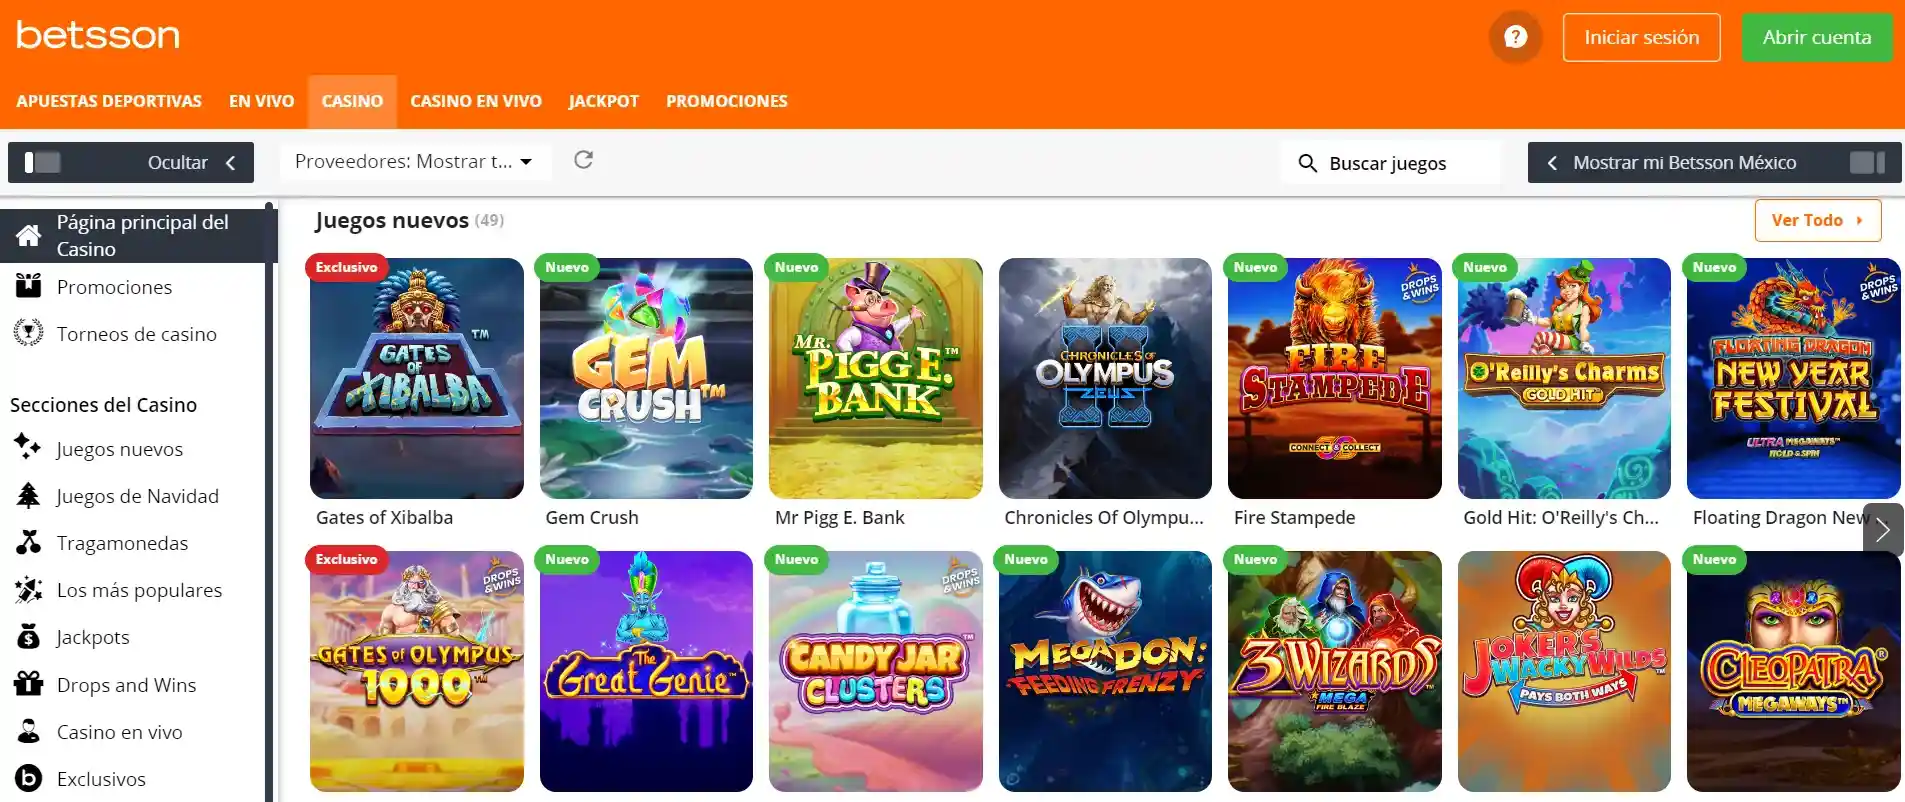Open Página principal del Casino link
1905x802 pixels.
(137, 235)
